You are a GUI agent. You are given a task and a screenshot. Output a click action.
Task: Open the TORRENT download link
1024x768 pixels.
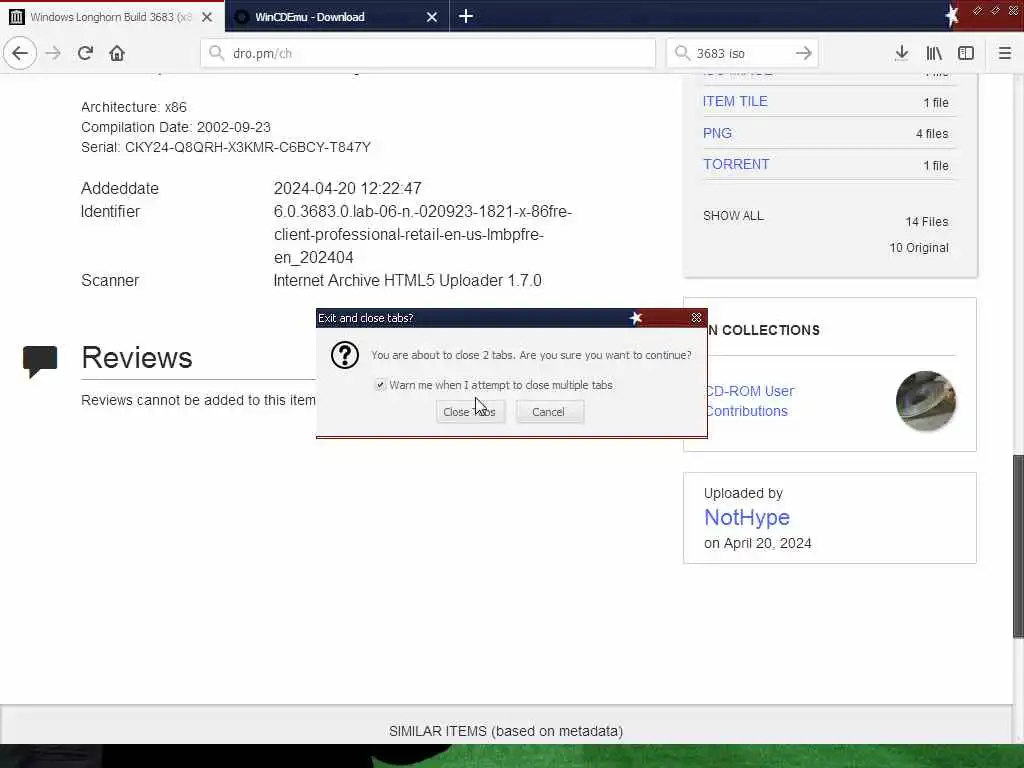point(736,165)
